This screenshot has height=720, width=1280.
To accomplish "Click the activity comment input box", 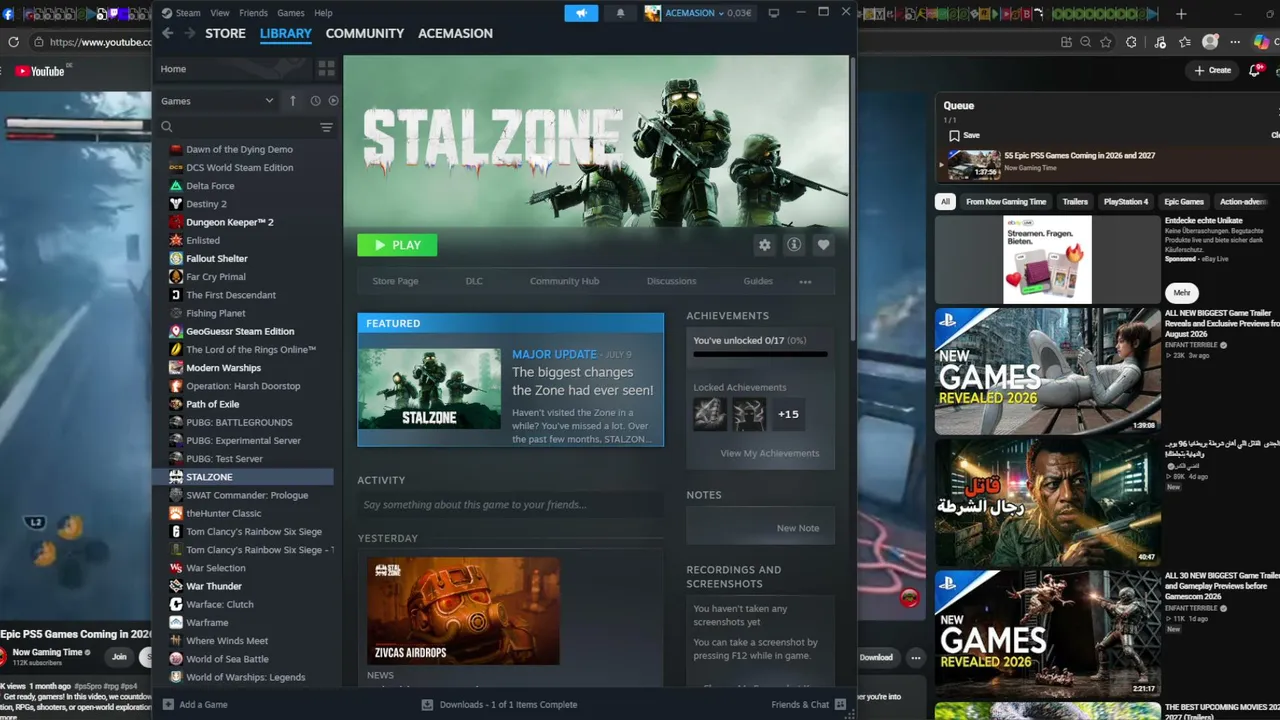I will click(510, 505).
